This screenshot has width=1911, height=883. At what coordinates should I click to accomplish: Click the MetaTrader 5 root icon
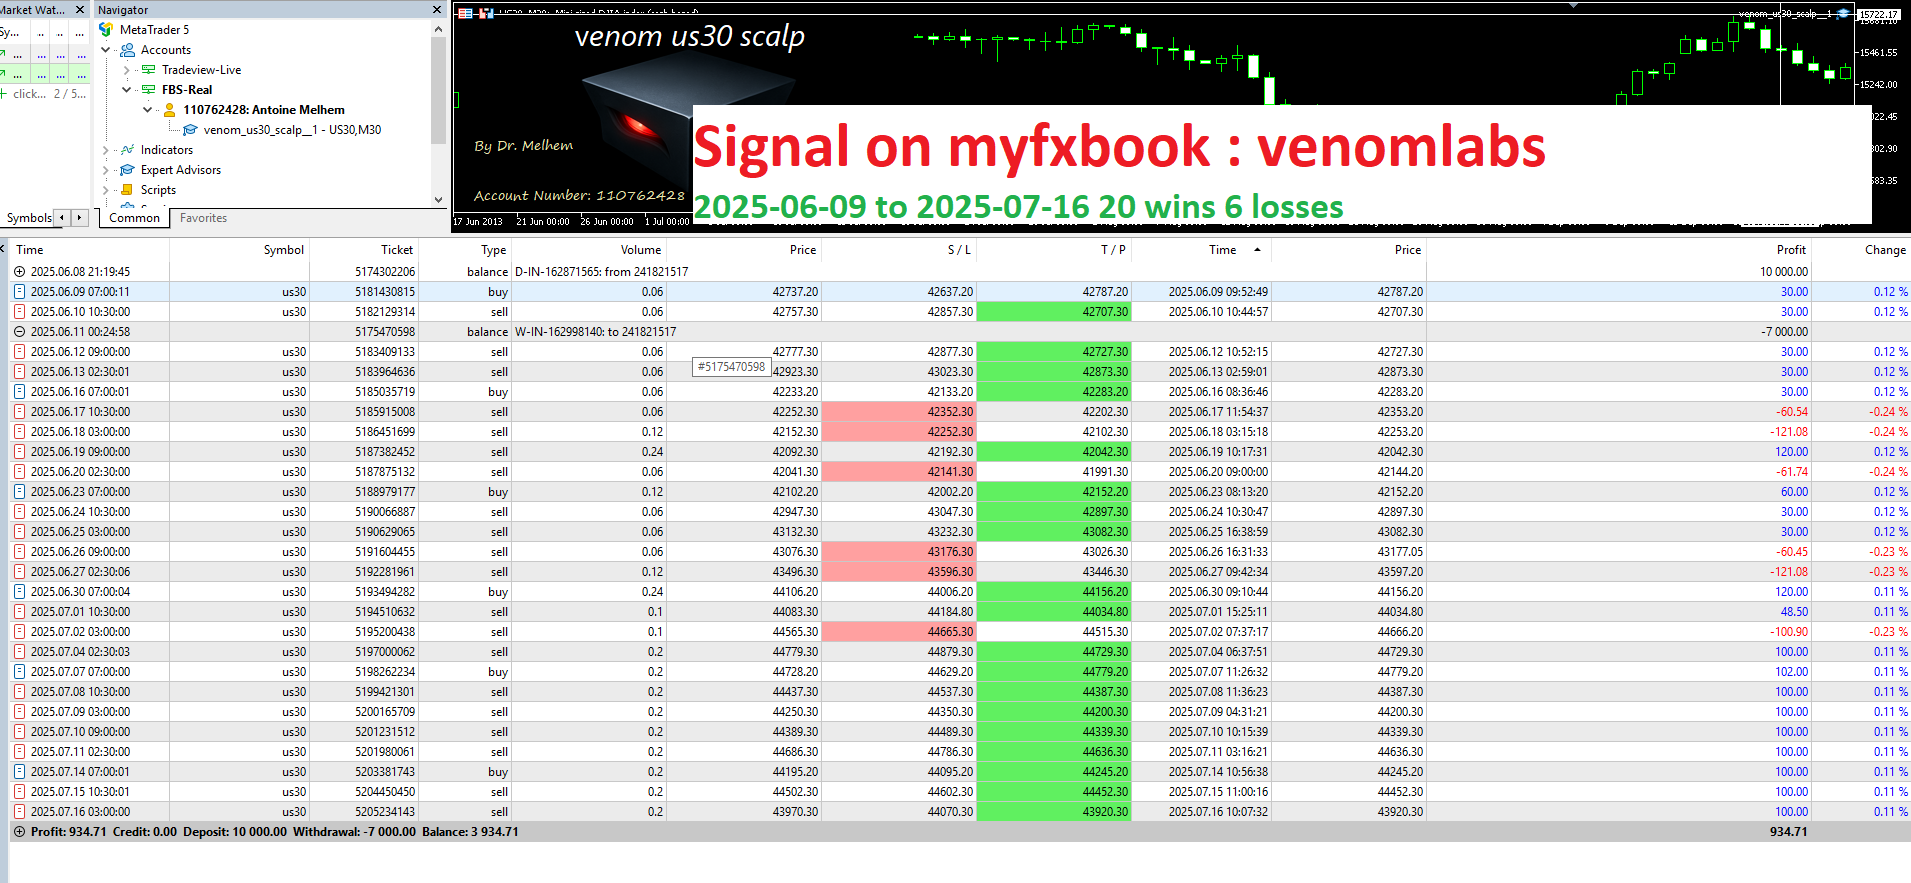click(x=106, y=30)
